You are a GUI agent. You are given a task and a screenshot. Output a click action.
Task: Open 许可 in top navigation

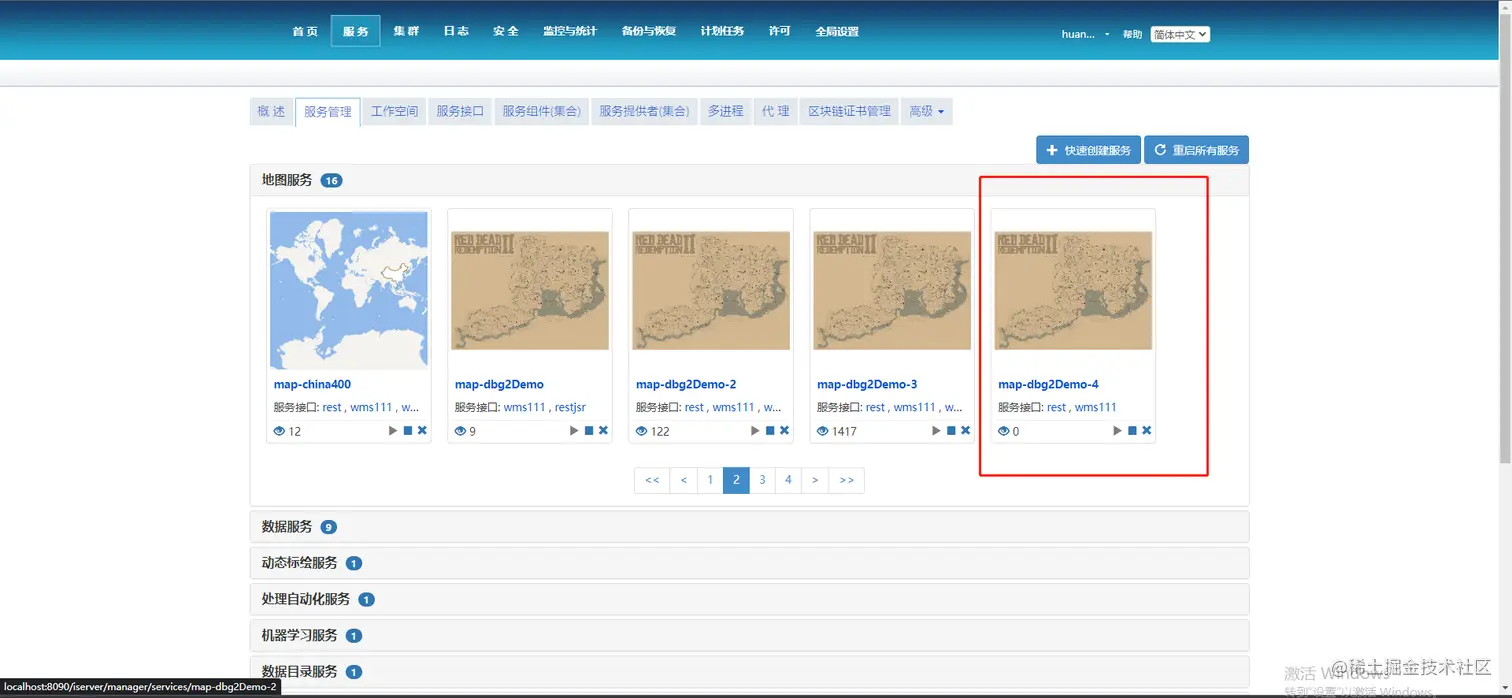tap(780, 31)
